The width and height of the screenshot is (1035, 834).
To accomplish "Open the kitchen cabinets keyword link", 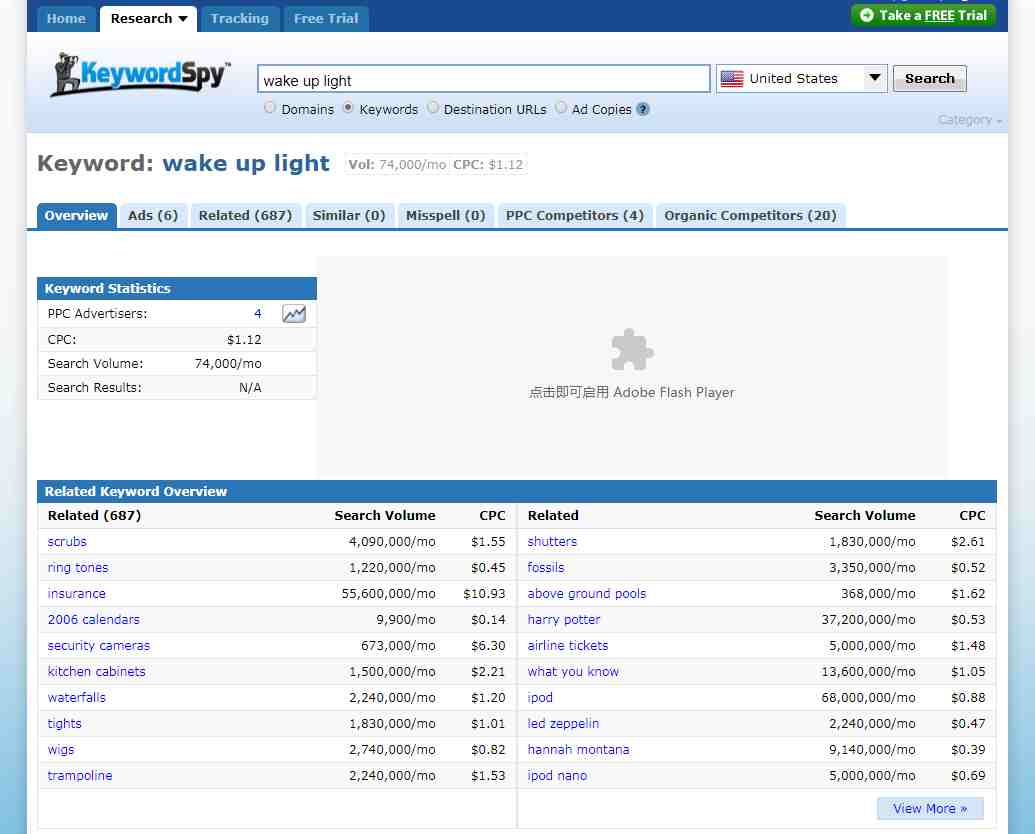I will click(x=96, y=672).
